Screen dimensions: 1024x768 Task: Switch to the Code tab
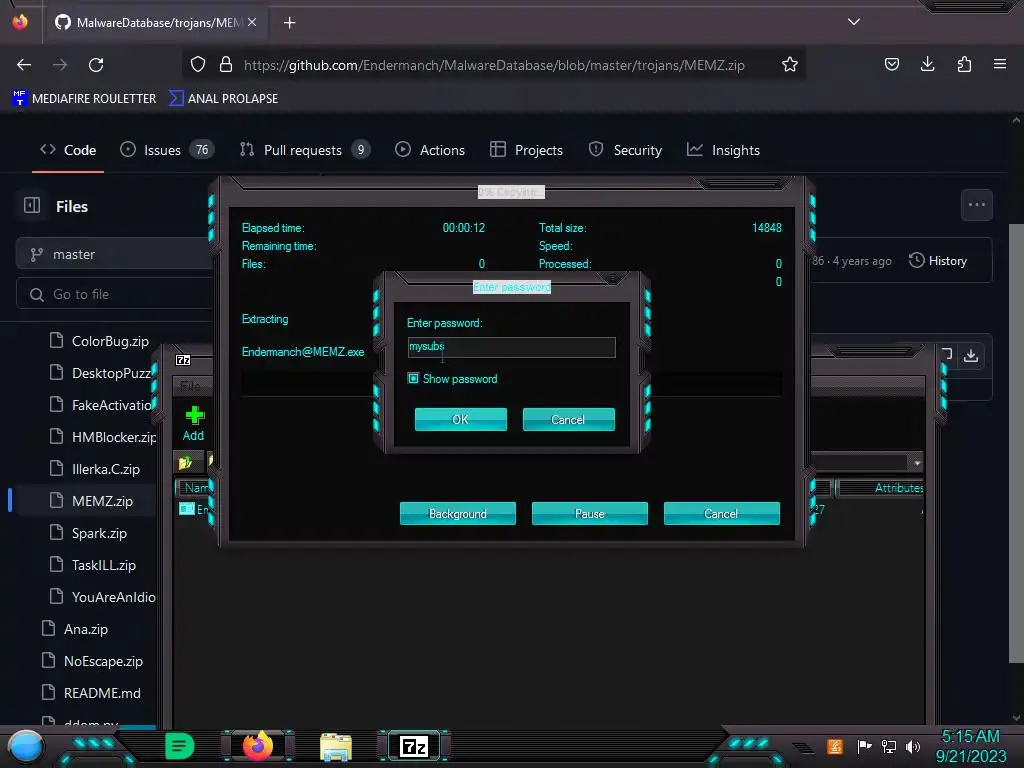tap(68, 150)
